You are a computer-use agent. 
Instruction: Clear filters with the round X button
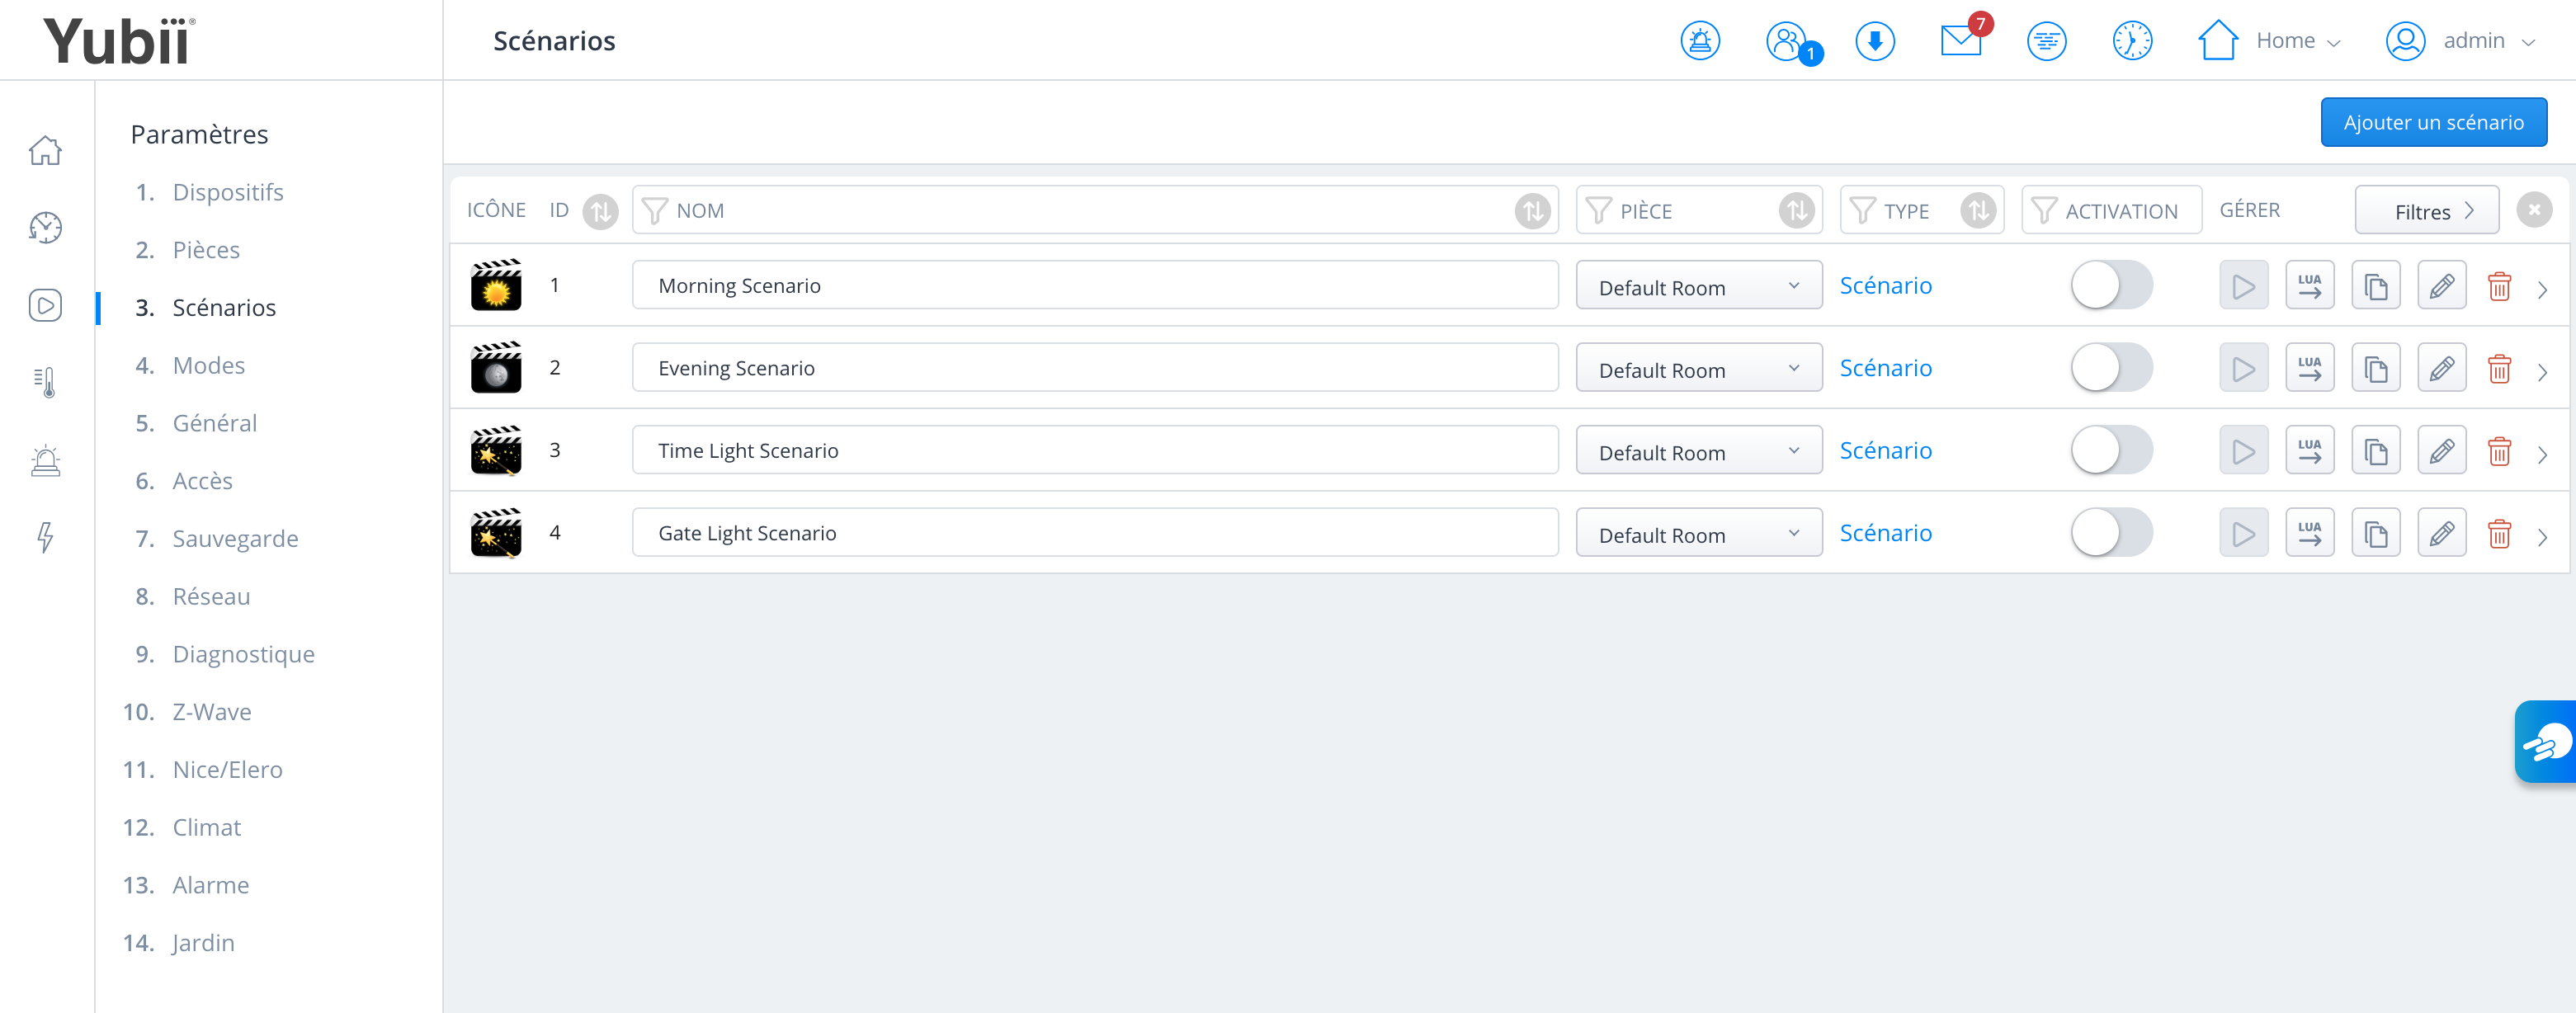[x=2534, y=210]
